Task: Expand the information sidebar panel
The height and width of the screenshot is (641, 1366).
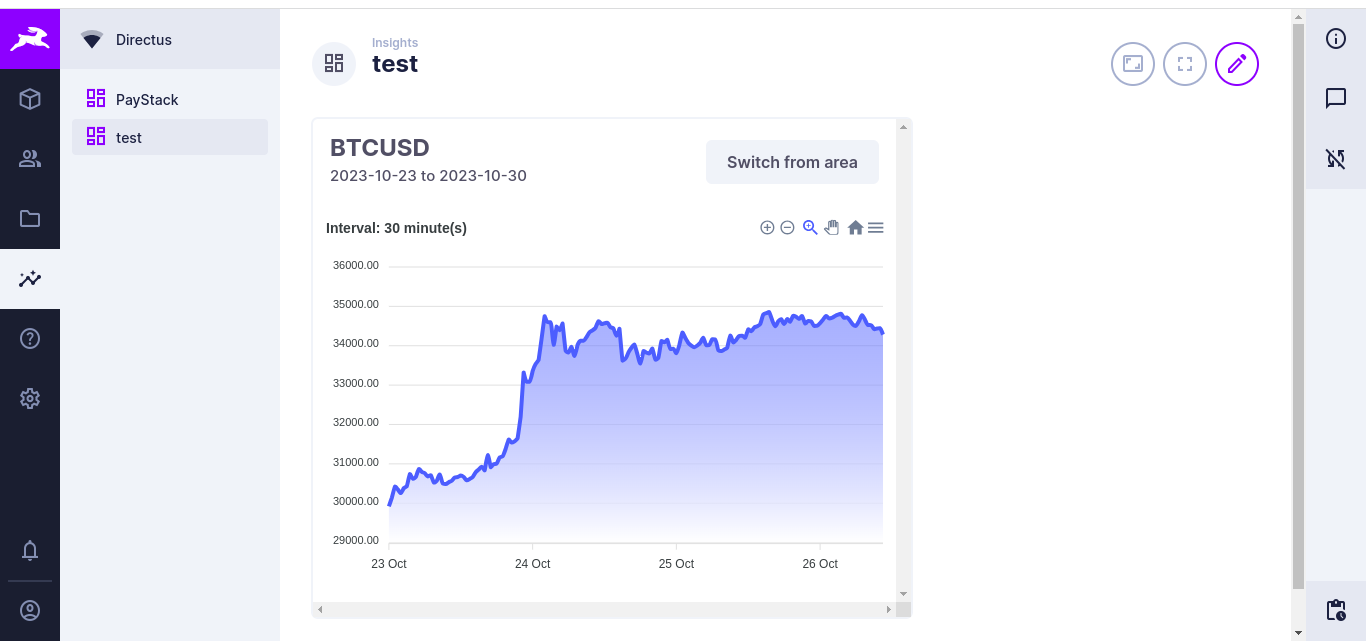Action: coord(1336,39)
